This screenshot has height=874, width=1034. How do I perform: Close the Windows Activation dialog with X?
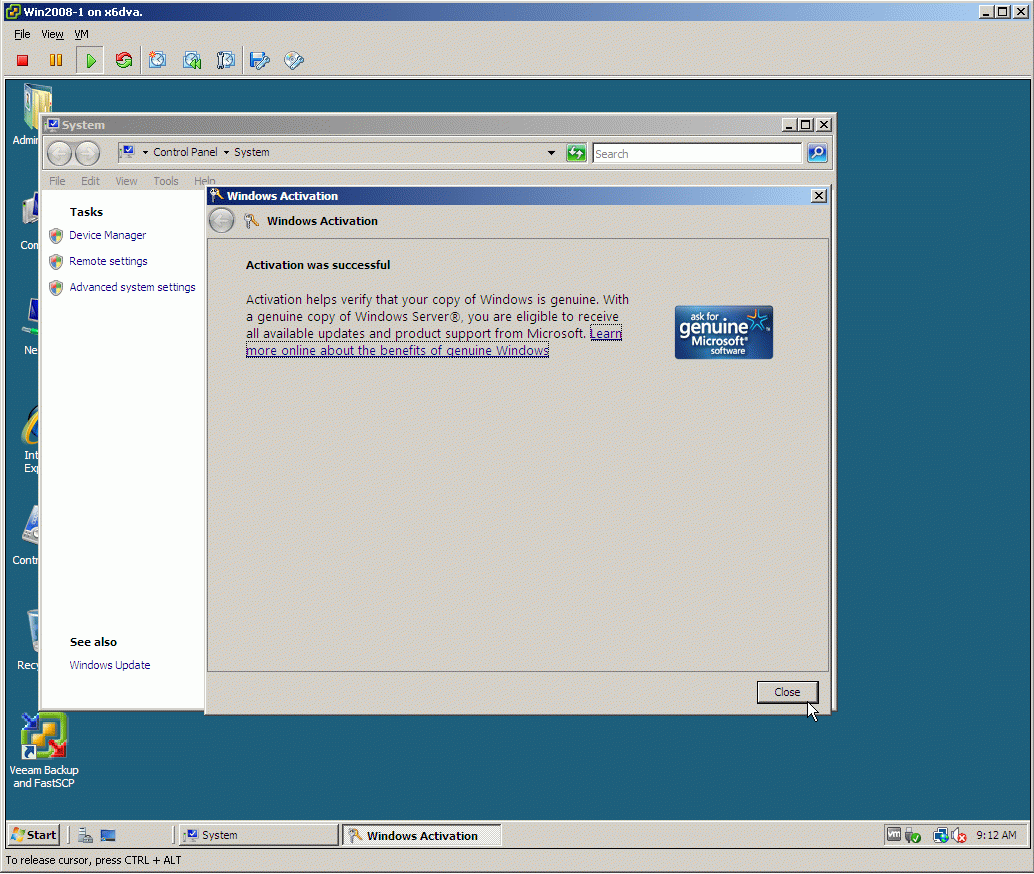coord(818,196)
